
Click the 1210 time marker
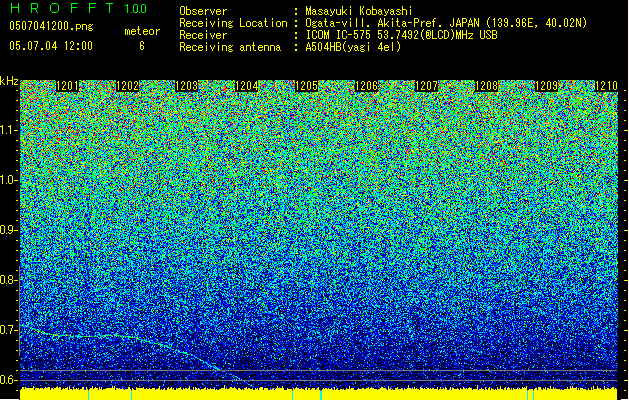606,86
